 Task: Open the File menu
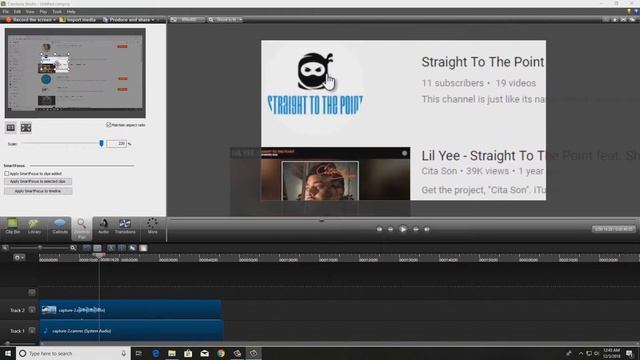[5, 11]
